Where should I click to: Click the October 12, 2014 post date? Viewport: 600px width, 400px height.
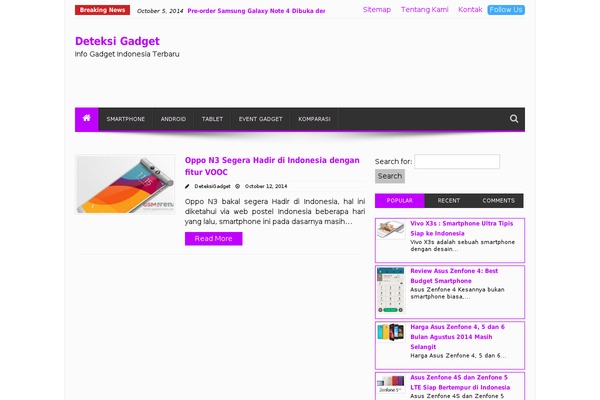coord(266,186)
